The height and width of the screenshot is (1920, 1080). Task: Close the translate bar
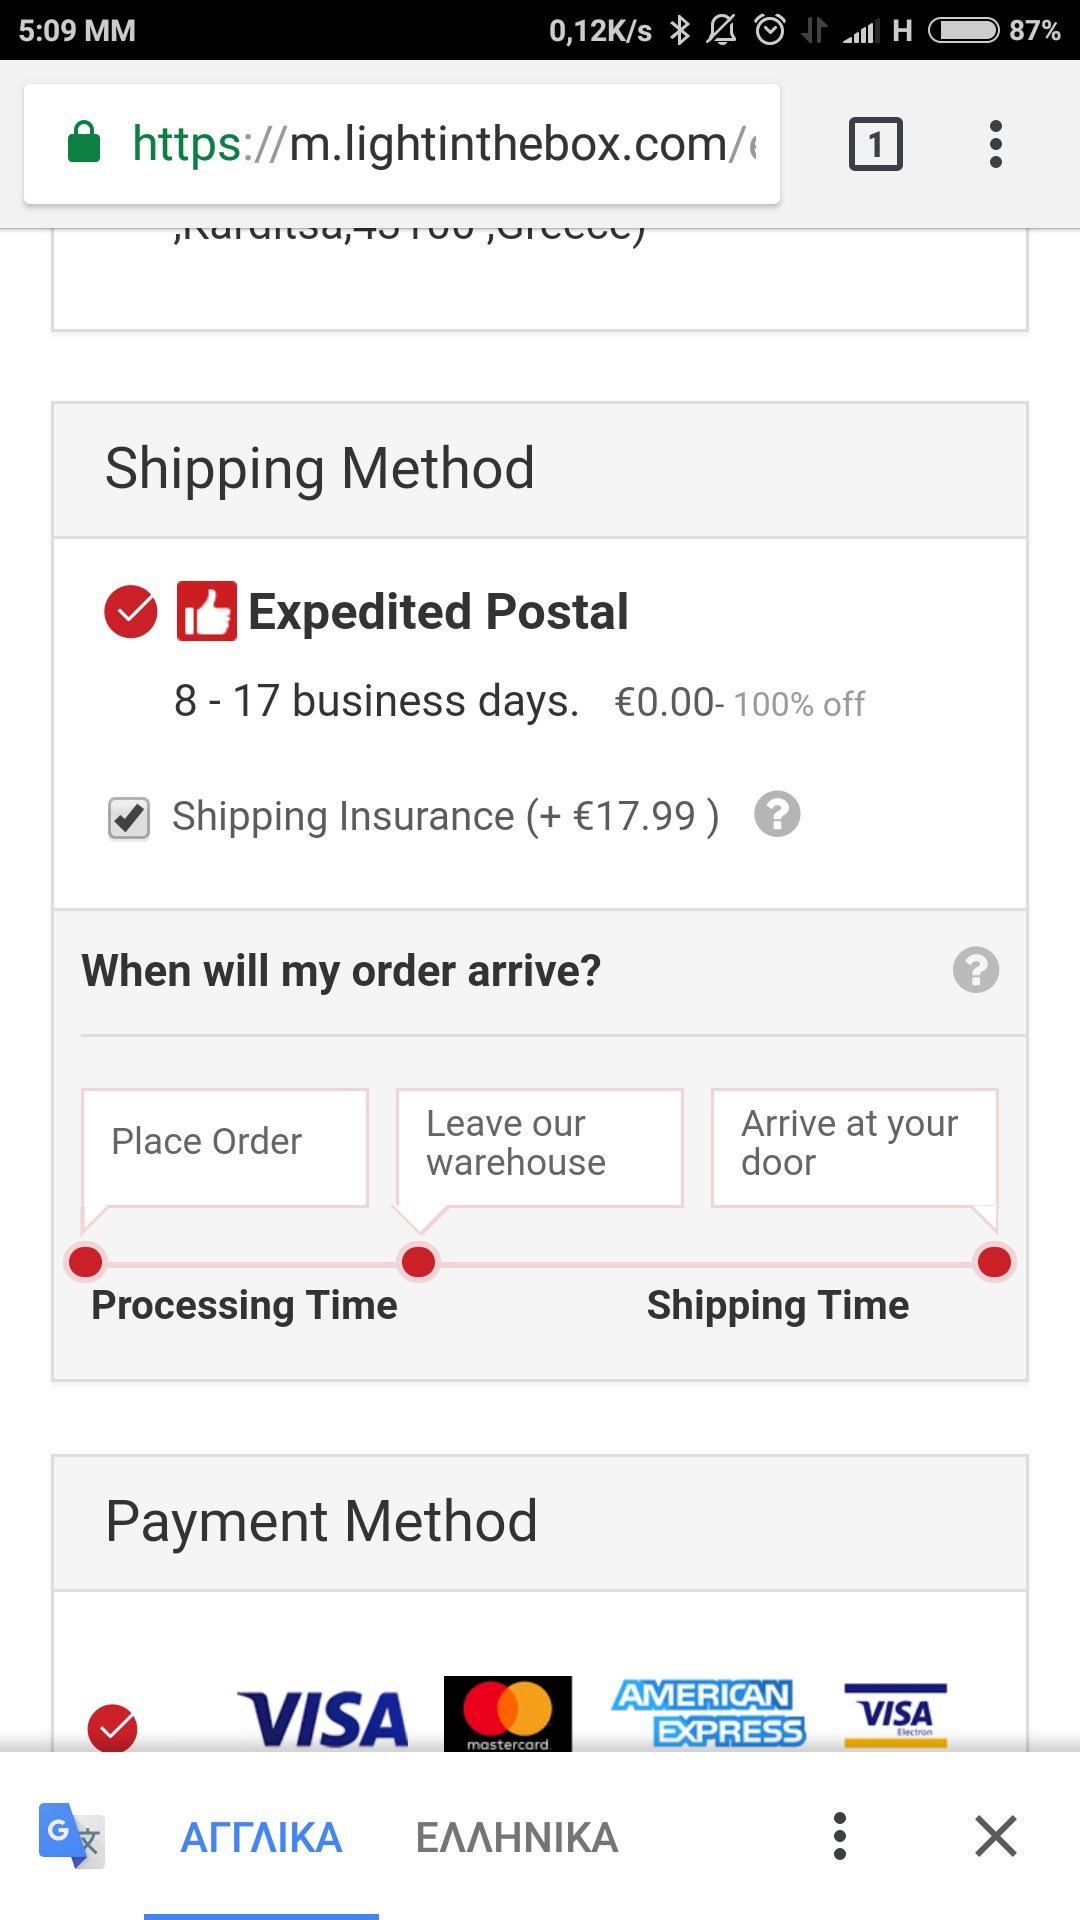[x=995, y=1836]
